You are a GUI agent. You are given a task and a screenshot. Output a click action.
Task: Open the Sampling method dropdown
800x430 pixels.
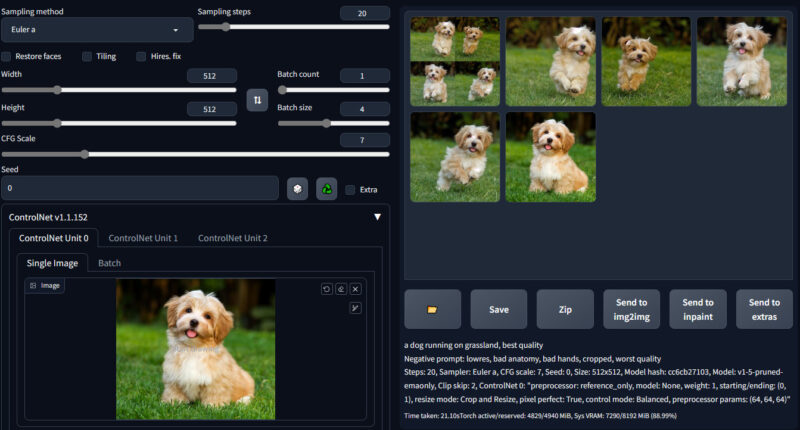(97, 30)
